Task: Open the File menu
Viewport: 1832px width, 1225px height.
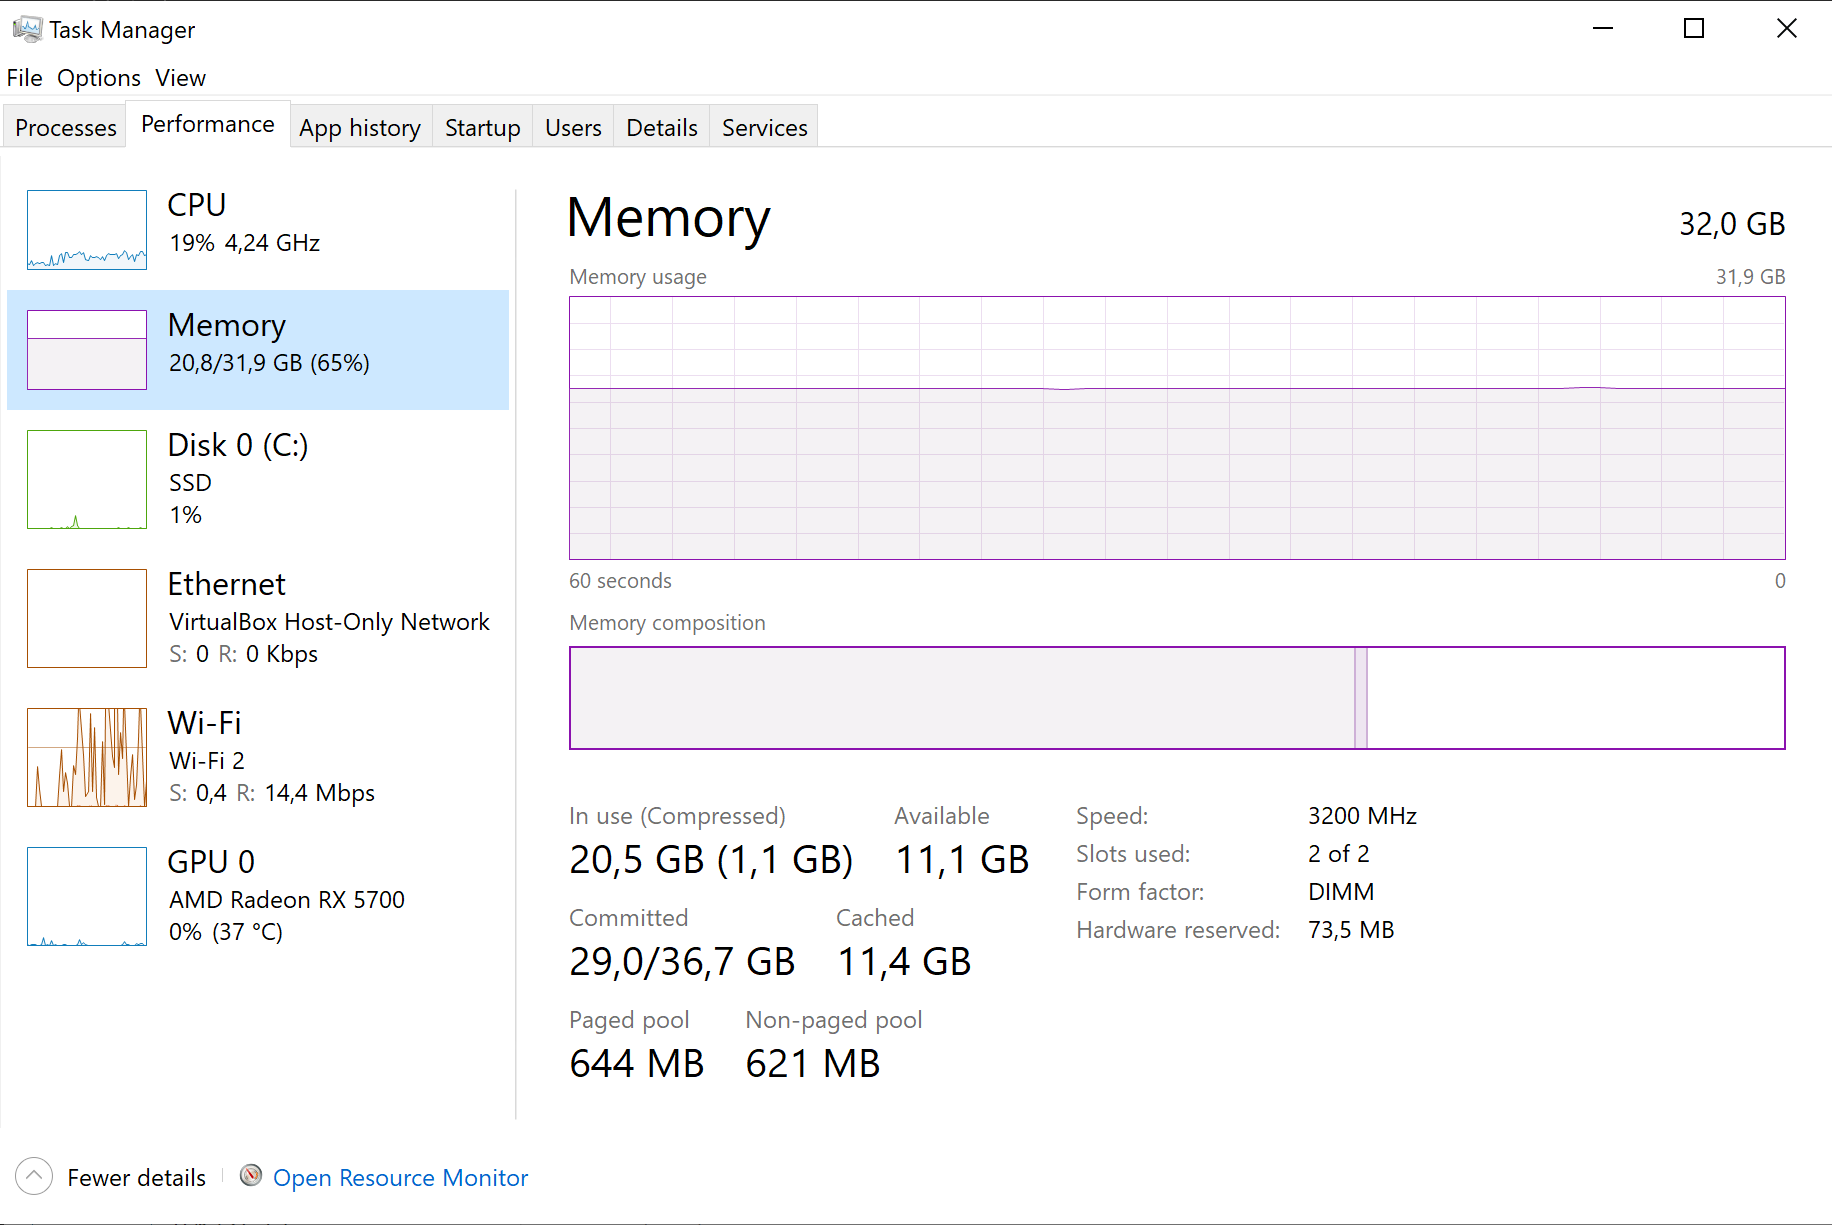Action: [x=24, y=78]
